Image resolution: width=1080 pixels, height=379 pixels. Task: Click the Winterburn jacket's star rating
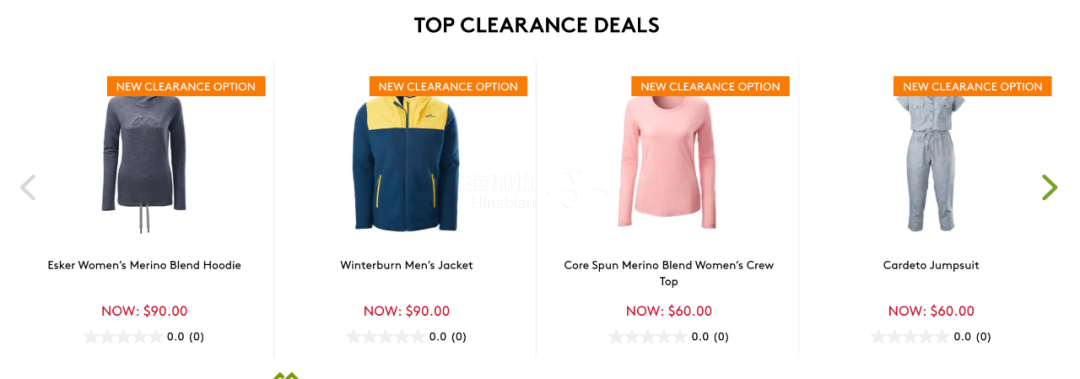click(386, 337)
